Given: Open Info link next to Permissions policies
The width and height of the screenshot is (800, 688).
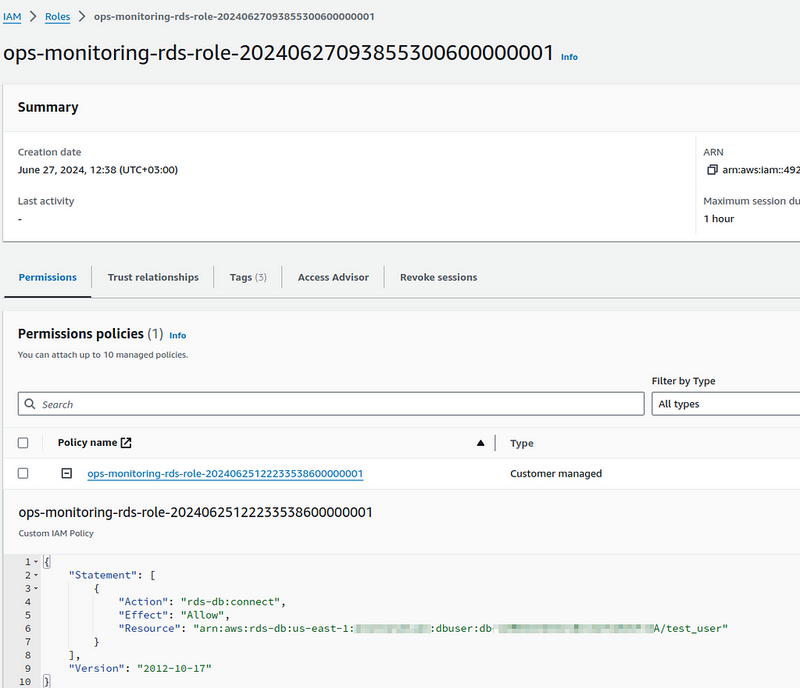Looking at the screenshot, I should pyautogui.click(x=177, y=335).
